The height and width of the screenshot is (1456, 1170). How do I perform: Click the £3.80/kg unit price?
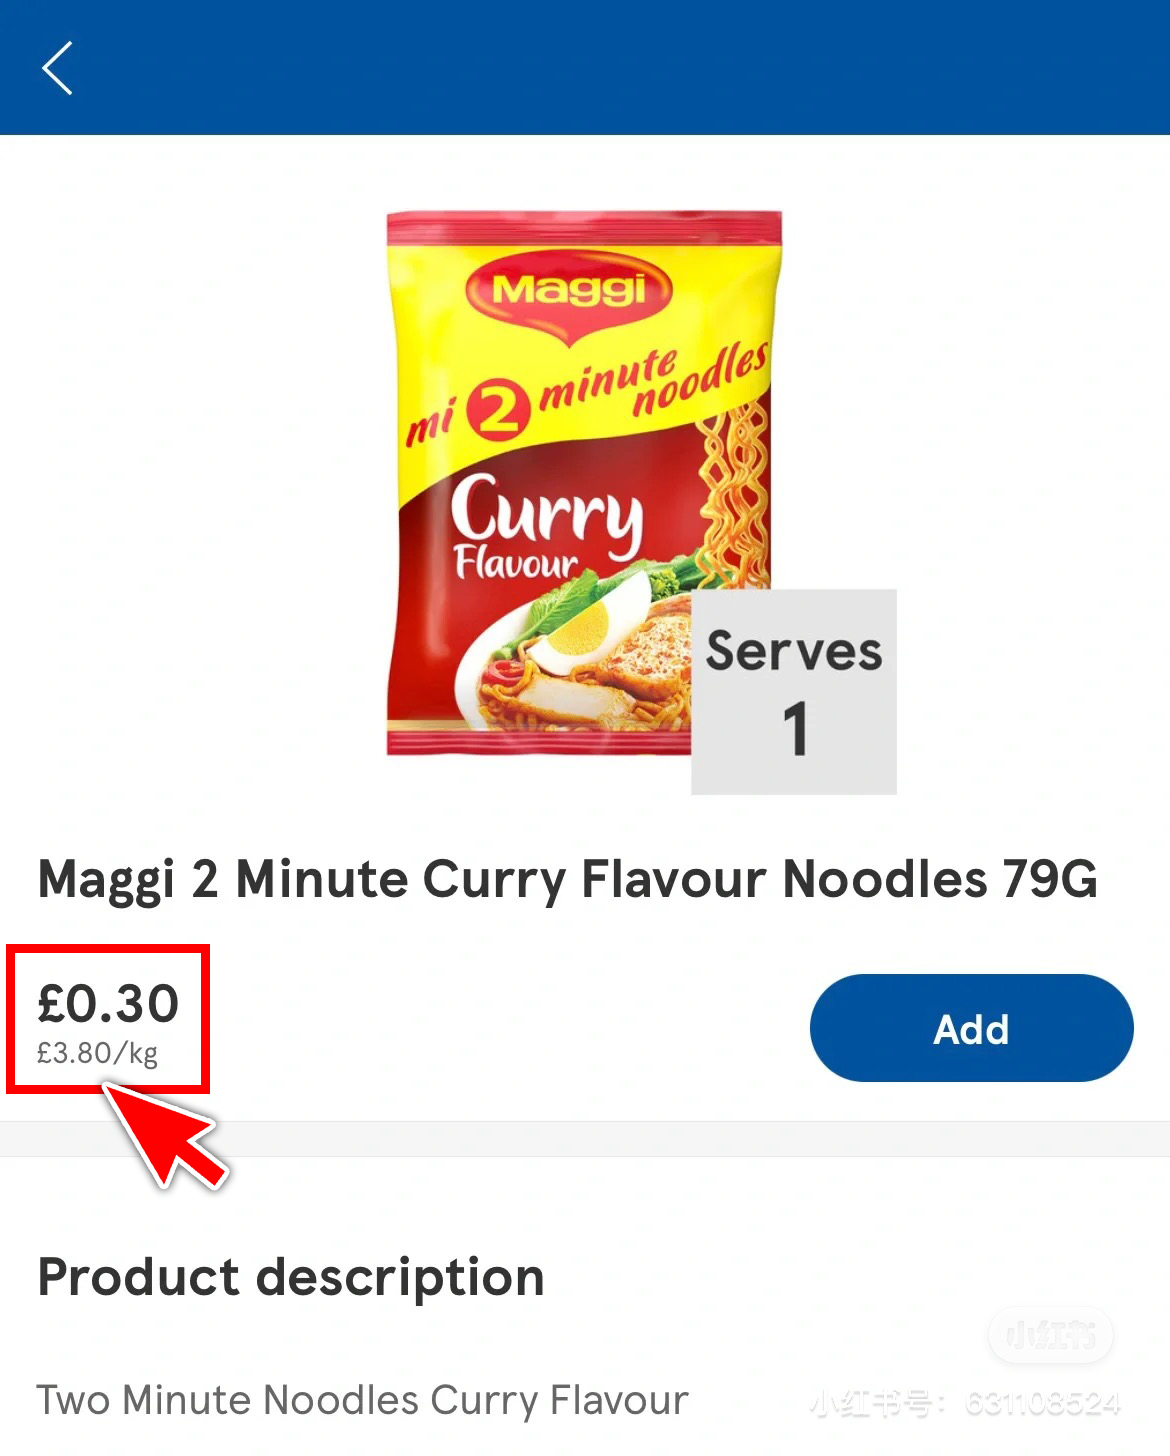(97, 1053)
